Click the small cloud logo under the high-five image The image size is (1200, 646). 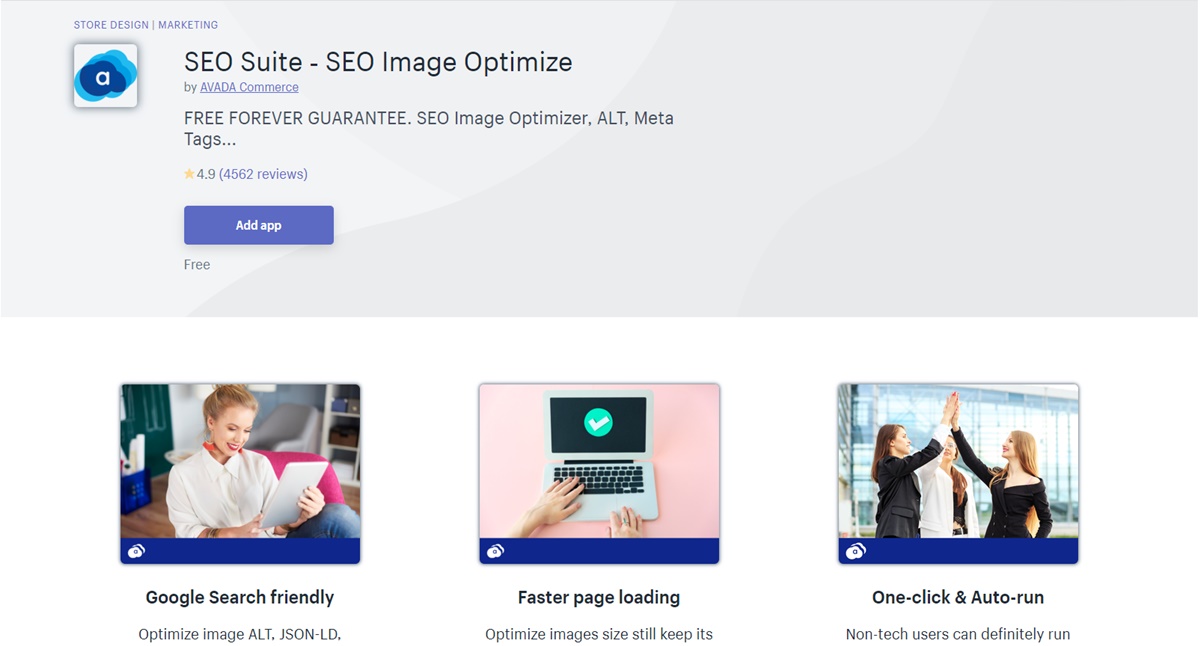[855, 551]
